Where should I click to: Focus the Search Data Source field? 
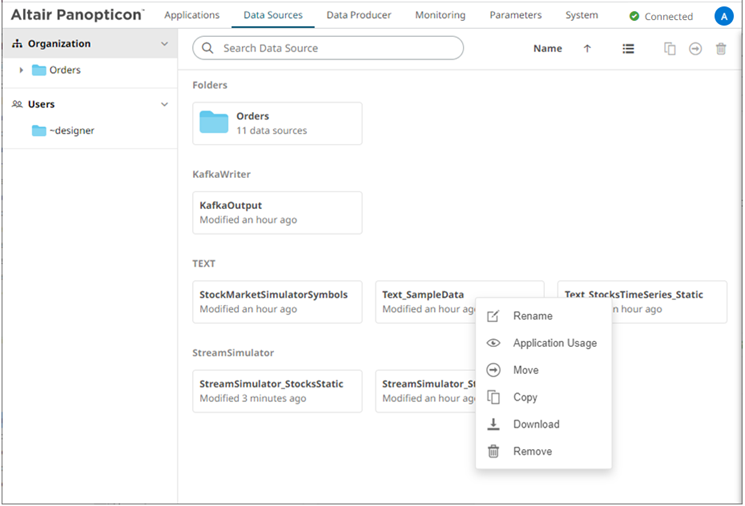335,48
